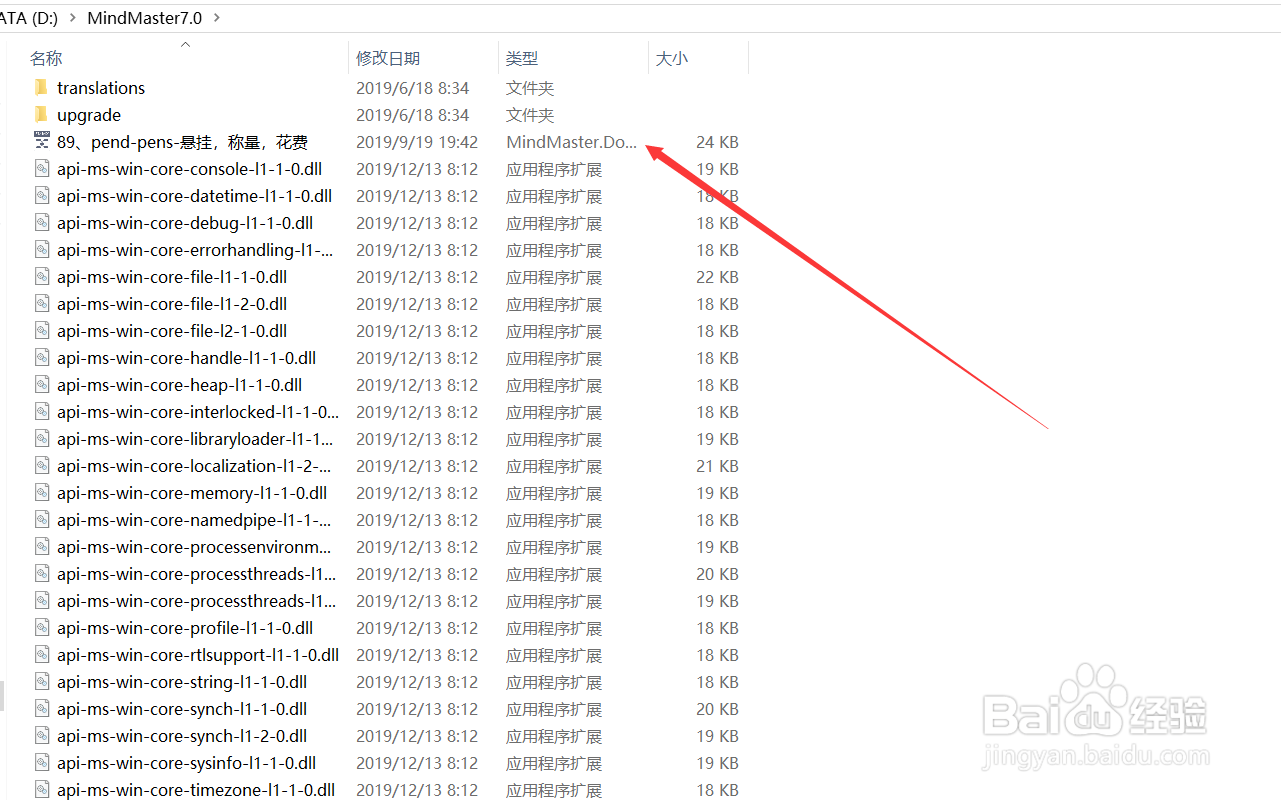Click the DLL icon of api-ms-win-core-file-l2-1-0.dll
The image size is (1281, 800).
coord(41,331)
